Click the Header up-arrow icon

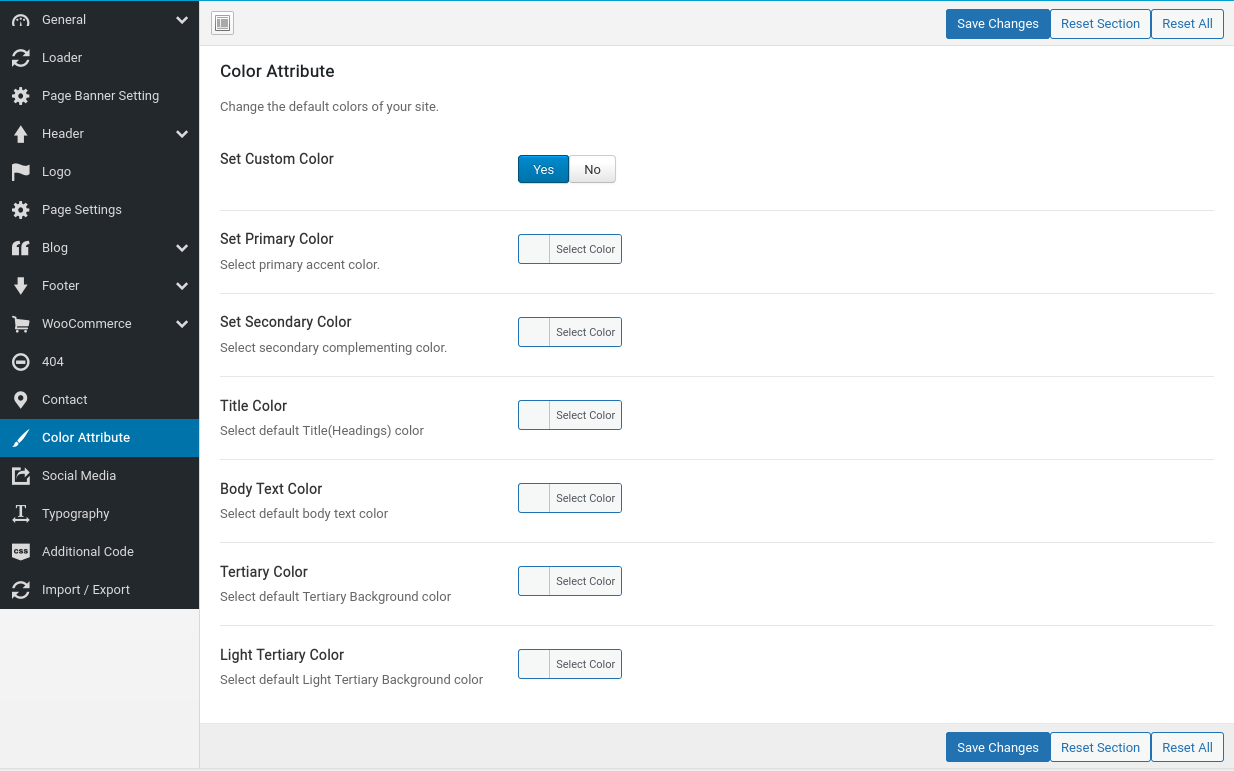tap(21, 134)
